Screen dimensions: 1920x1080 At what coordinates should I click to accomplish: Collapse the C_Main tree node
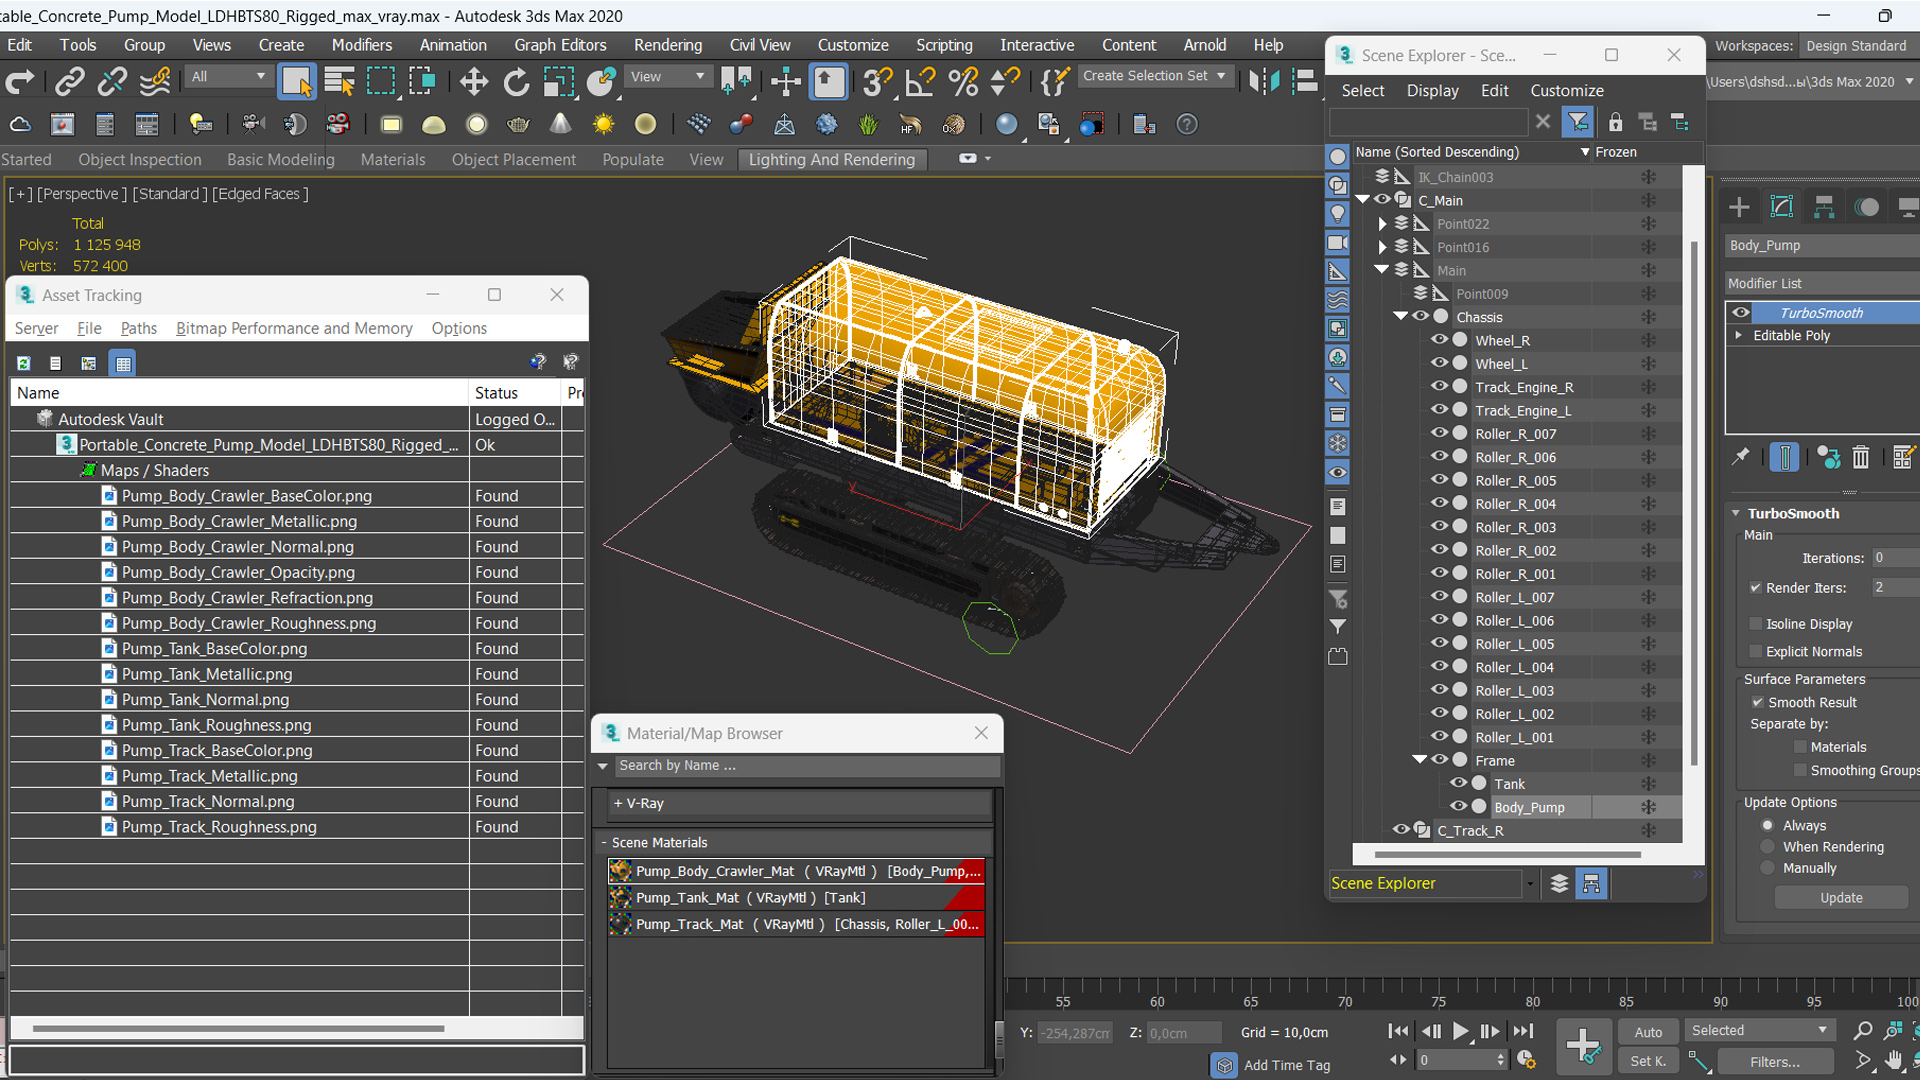(1362, 200)
